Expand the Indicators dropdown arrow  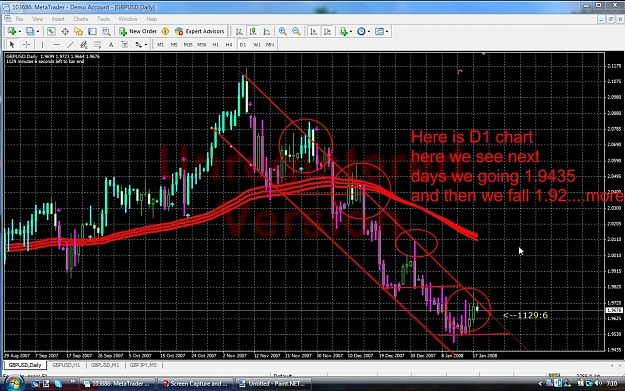(351, 31)
